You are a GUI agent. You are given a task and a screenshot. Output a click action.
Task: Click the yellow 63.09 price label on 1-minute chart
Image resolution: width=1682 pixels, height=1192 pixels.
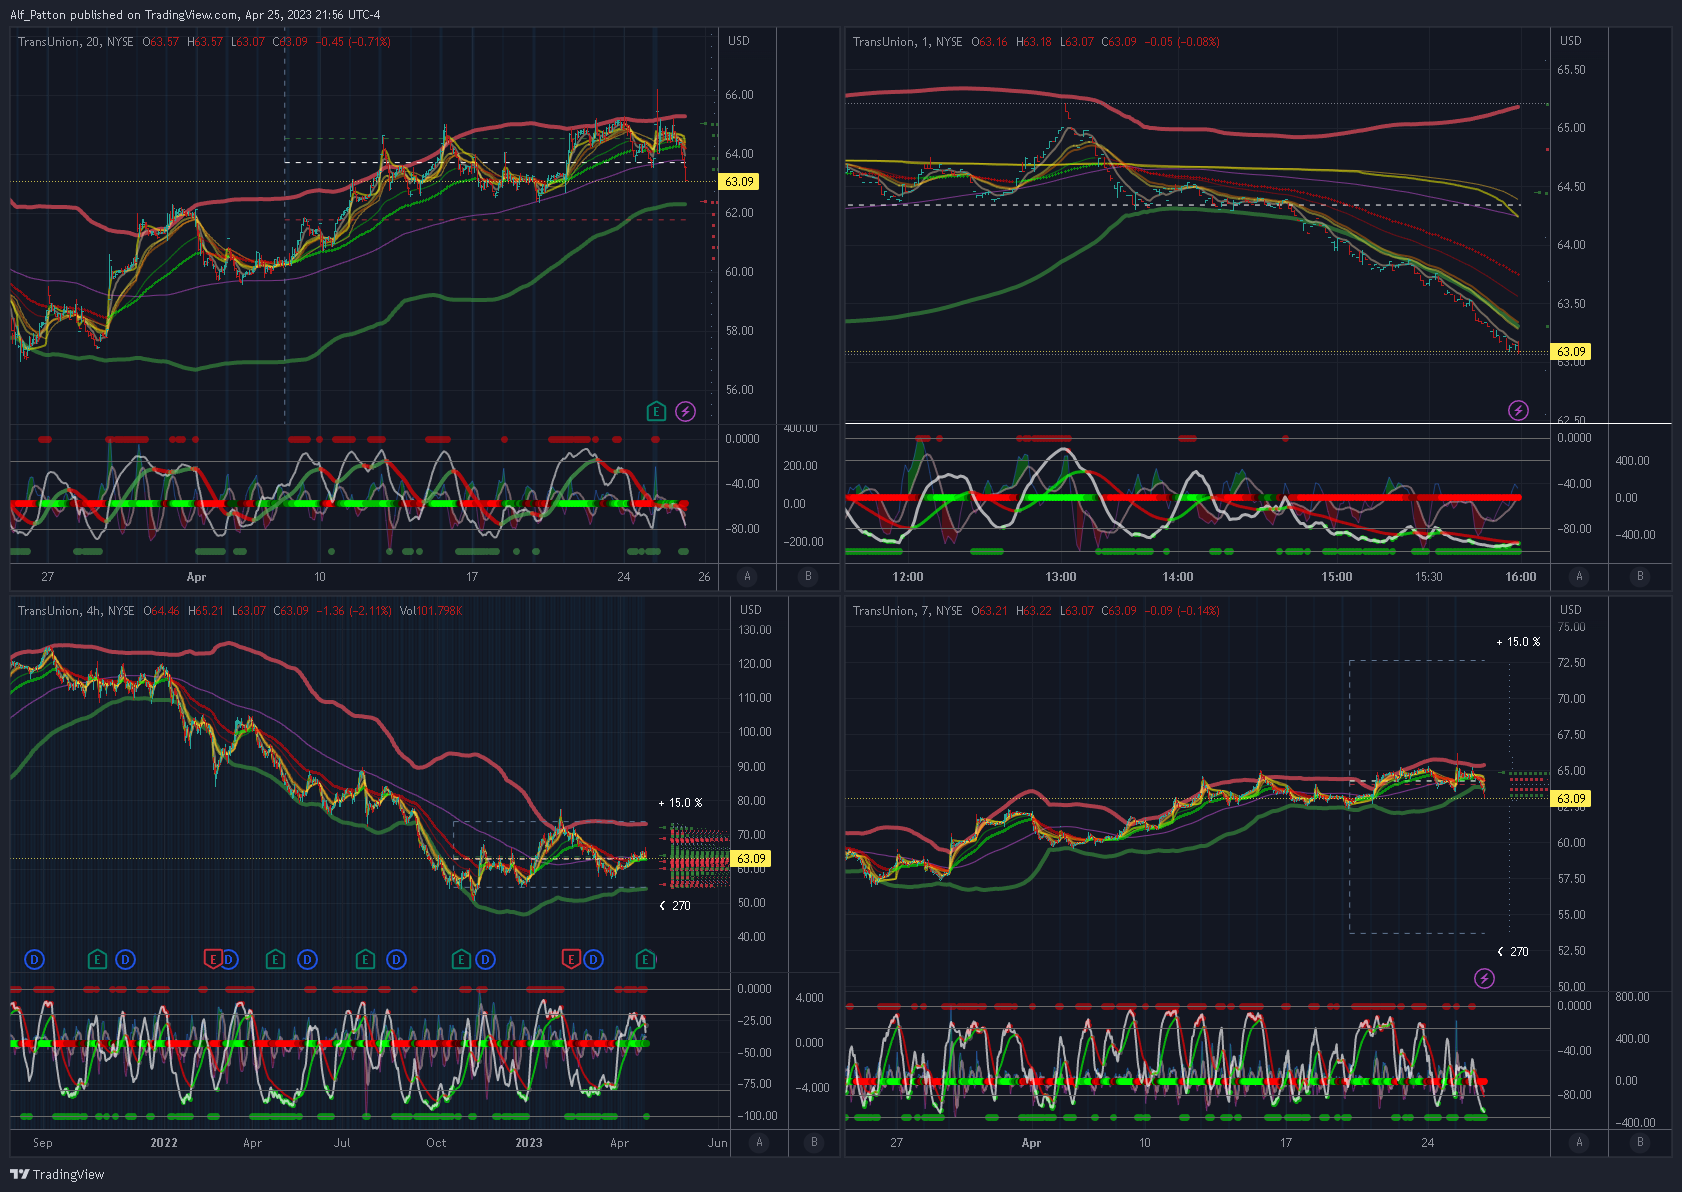pyautogui.click(x=1571, y=352)
